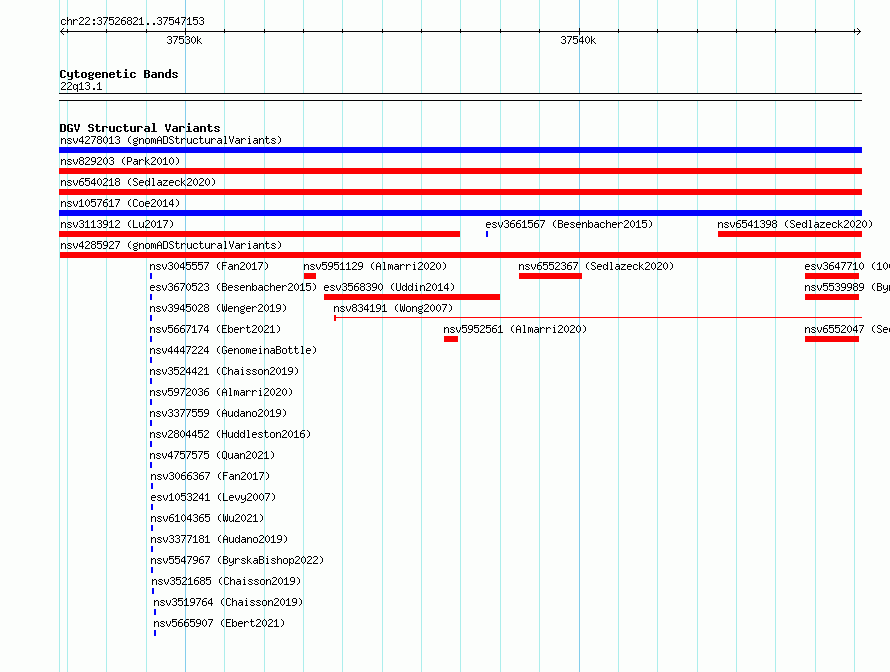Click the red bar under nsv4285927
The width and height of the screenshot is (890, 672).
[460, 255]
